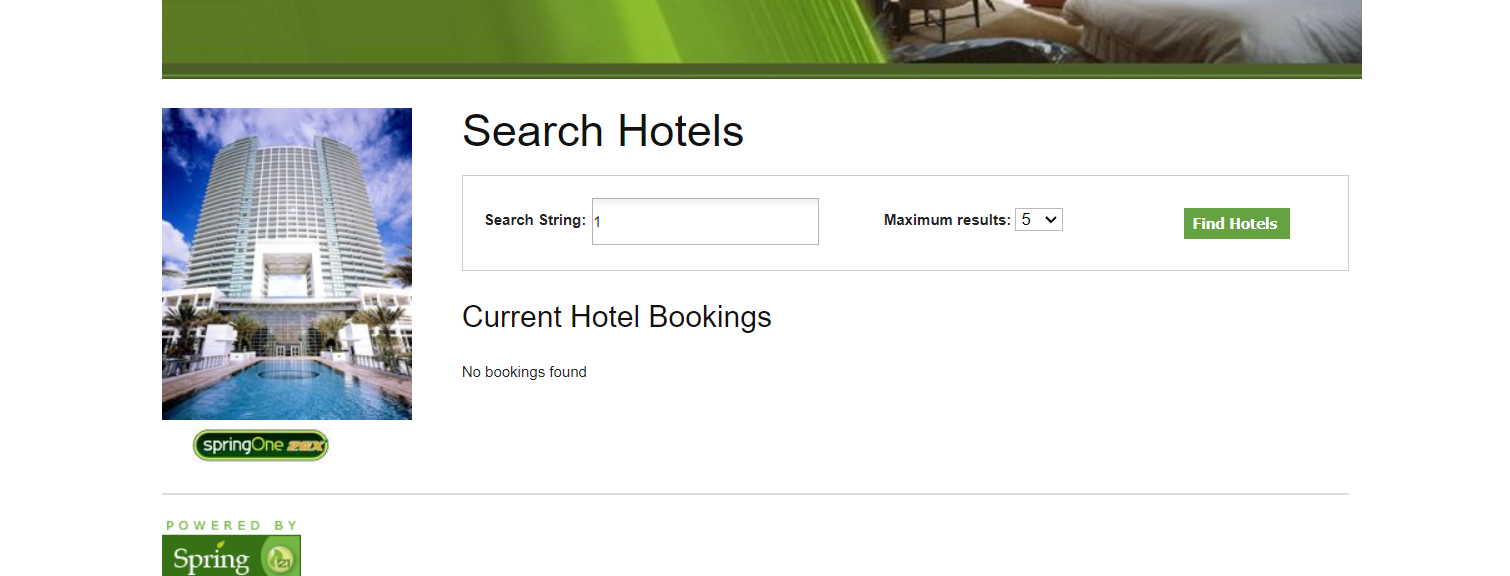Click the Maximum results label
The width and height of the screenshot is (1510, 576).
(x=946, y=220)
